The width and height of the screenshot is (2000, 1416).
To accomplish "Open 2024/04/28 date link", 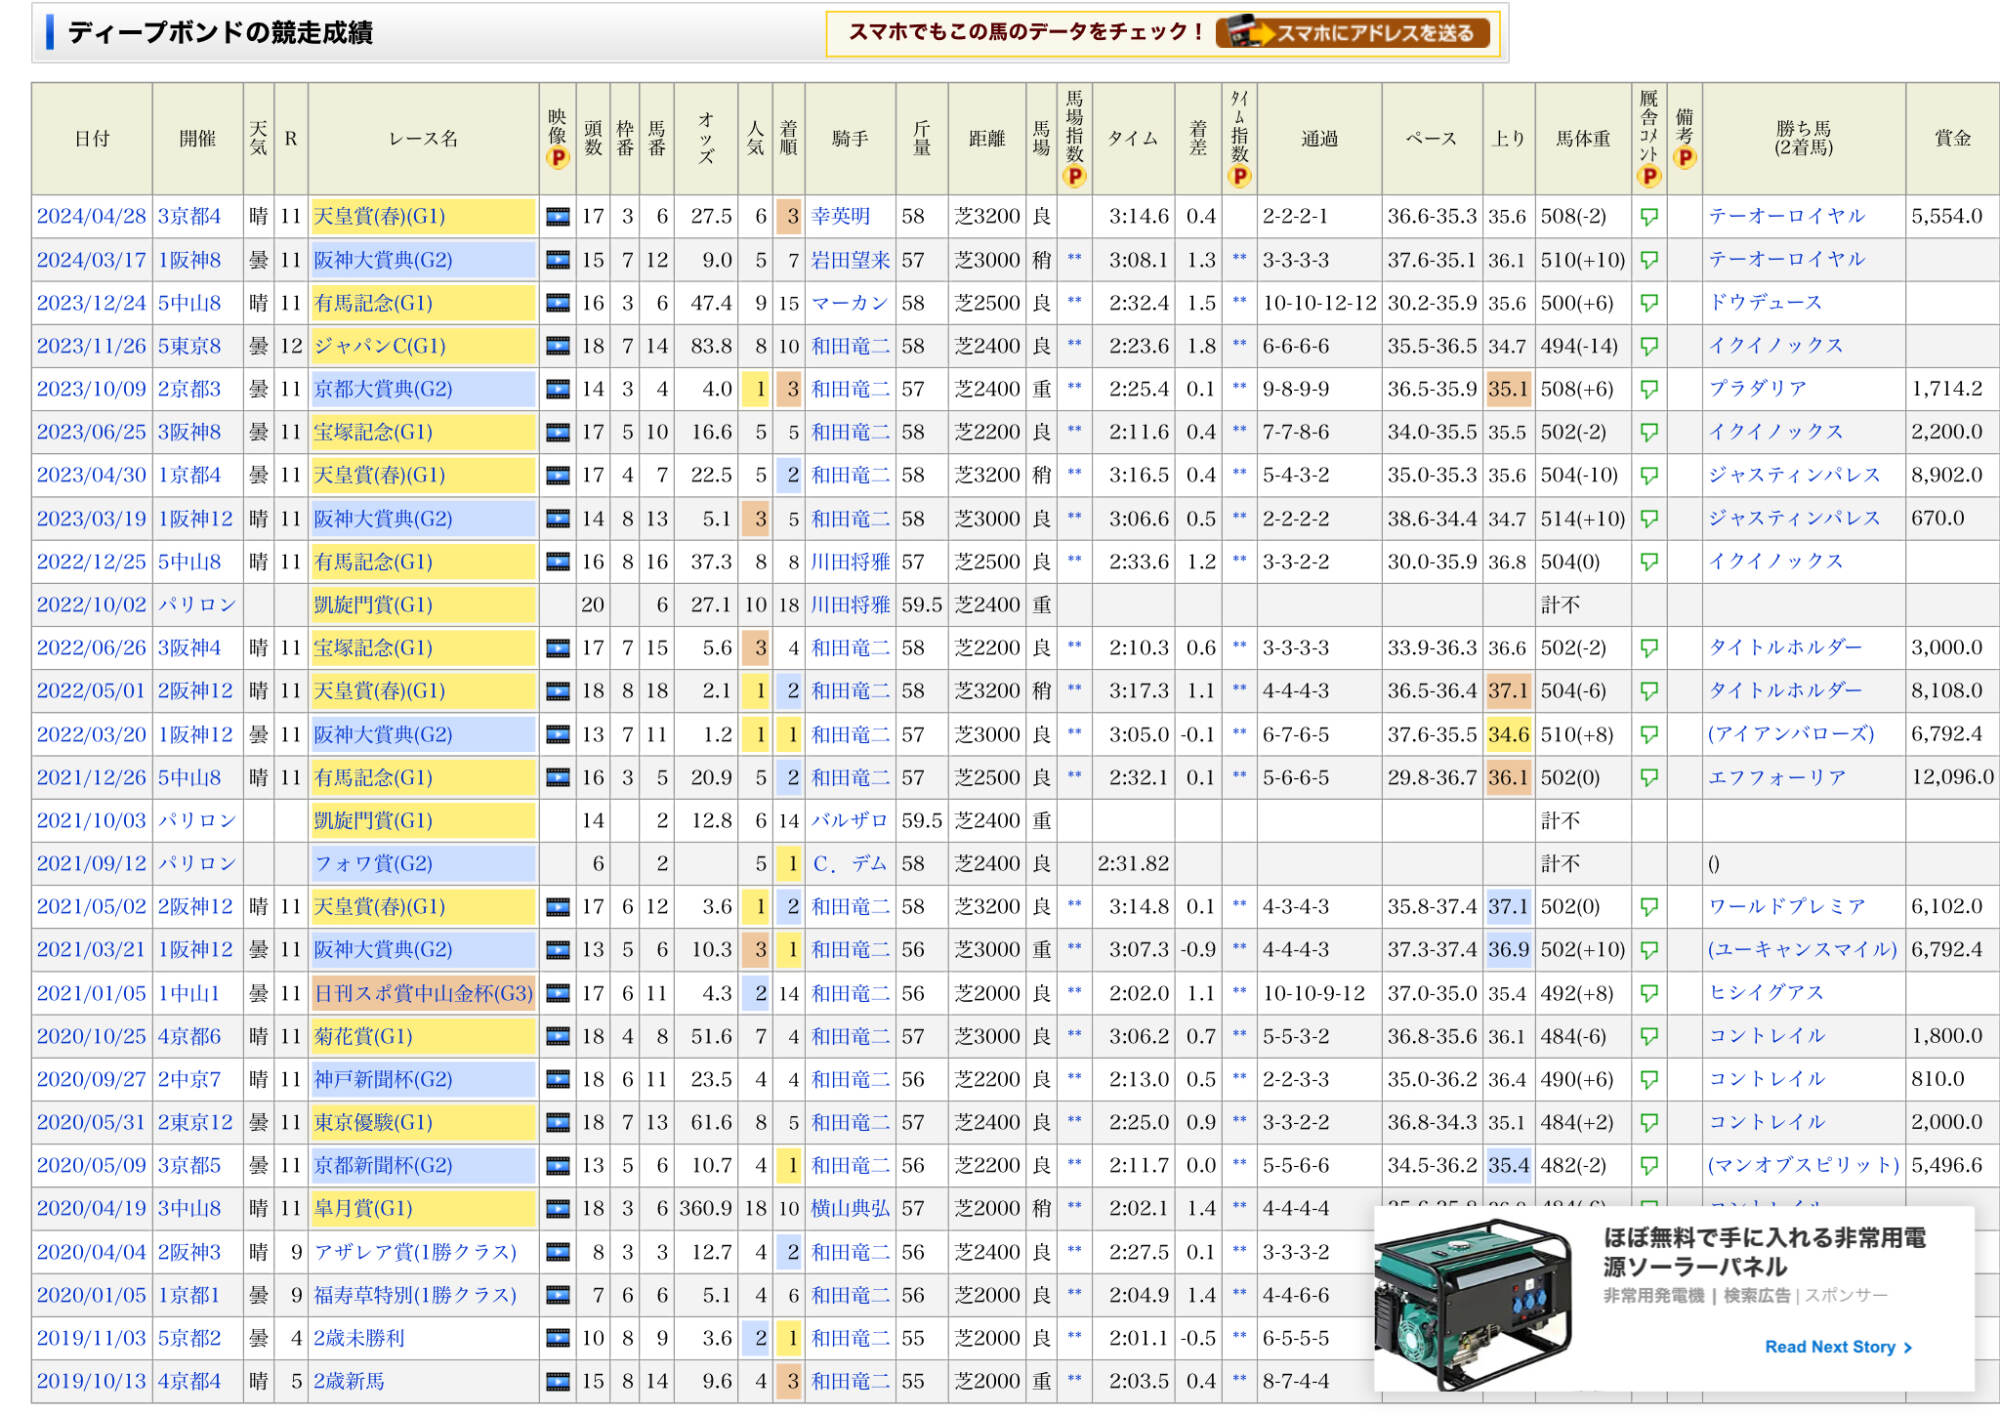I will click(x=91, y=216).
